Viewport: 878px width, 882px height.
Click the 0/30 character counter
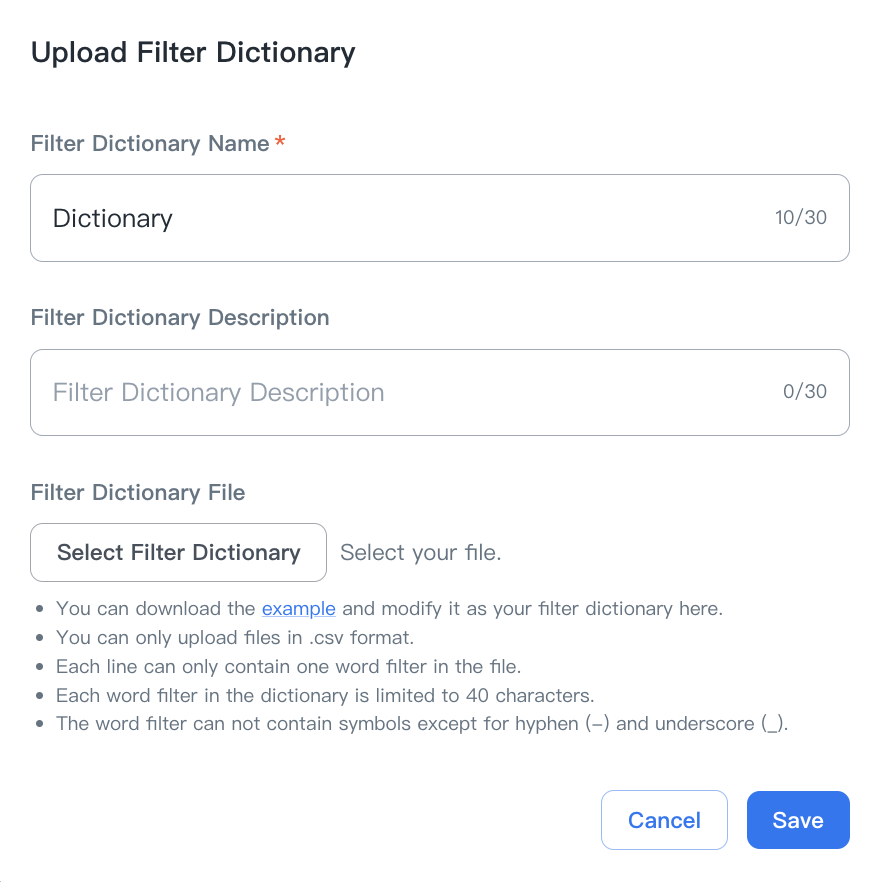coord(804,392)
